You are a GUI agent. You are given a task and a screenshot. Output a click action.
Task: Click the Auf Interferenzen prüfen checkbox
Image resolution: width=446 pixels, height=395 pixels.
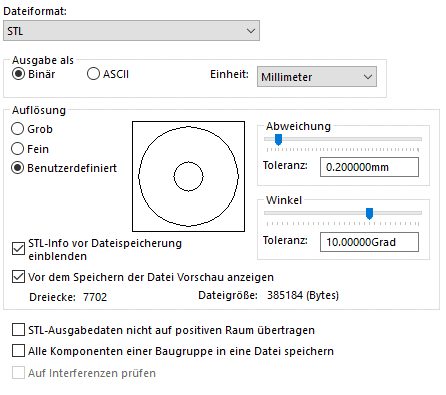pos(18,372)
